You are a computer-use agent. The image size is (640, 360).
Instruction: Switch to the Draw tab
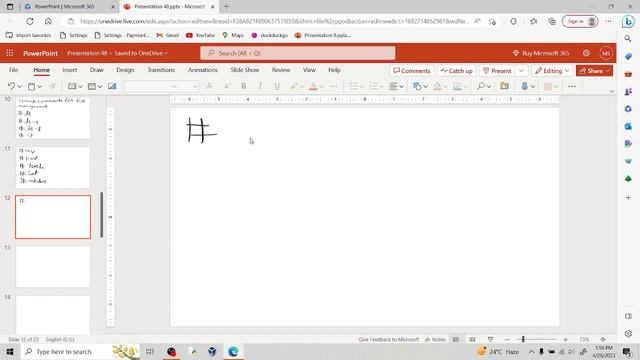[x=97, y=70]
